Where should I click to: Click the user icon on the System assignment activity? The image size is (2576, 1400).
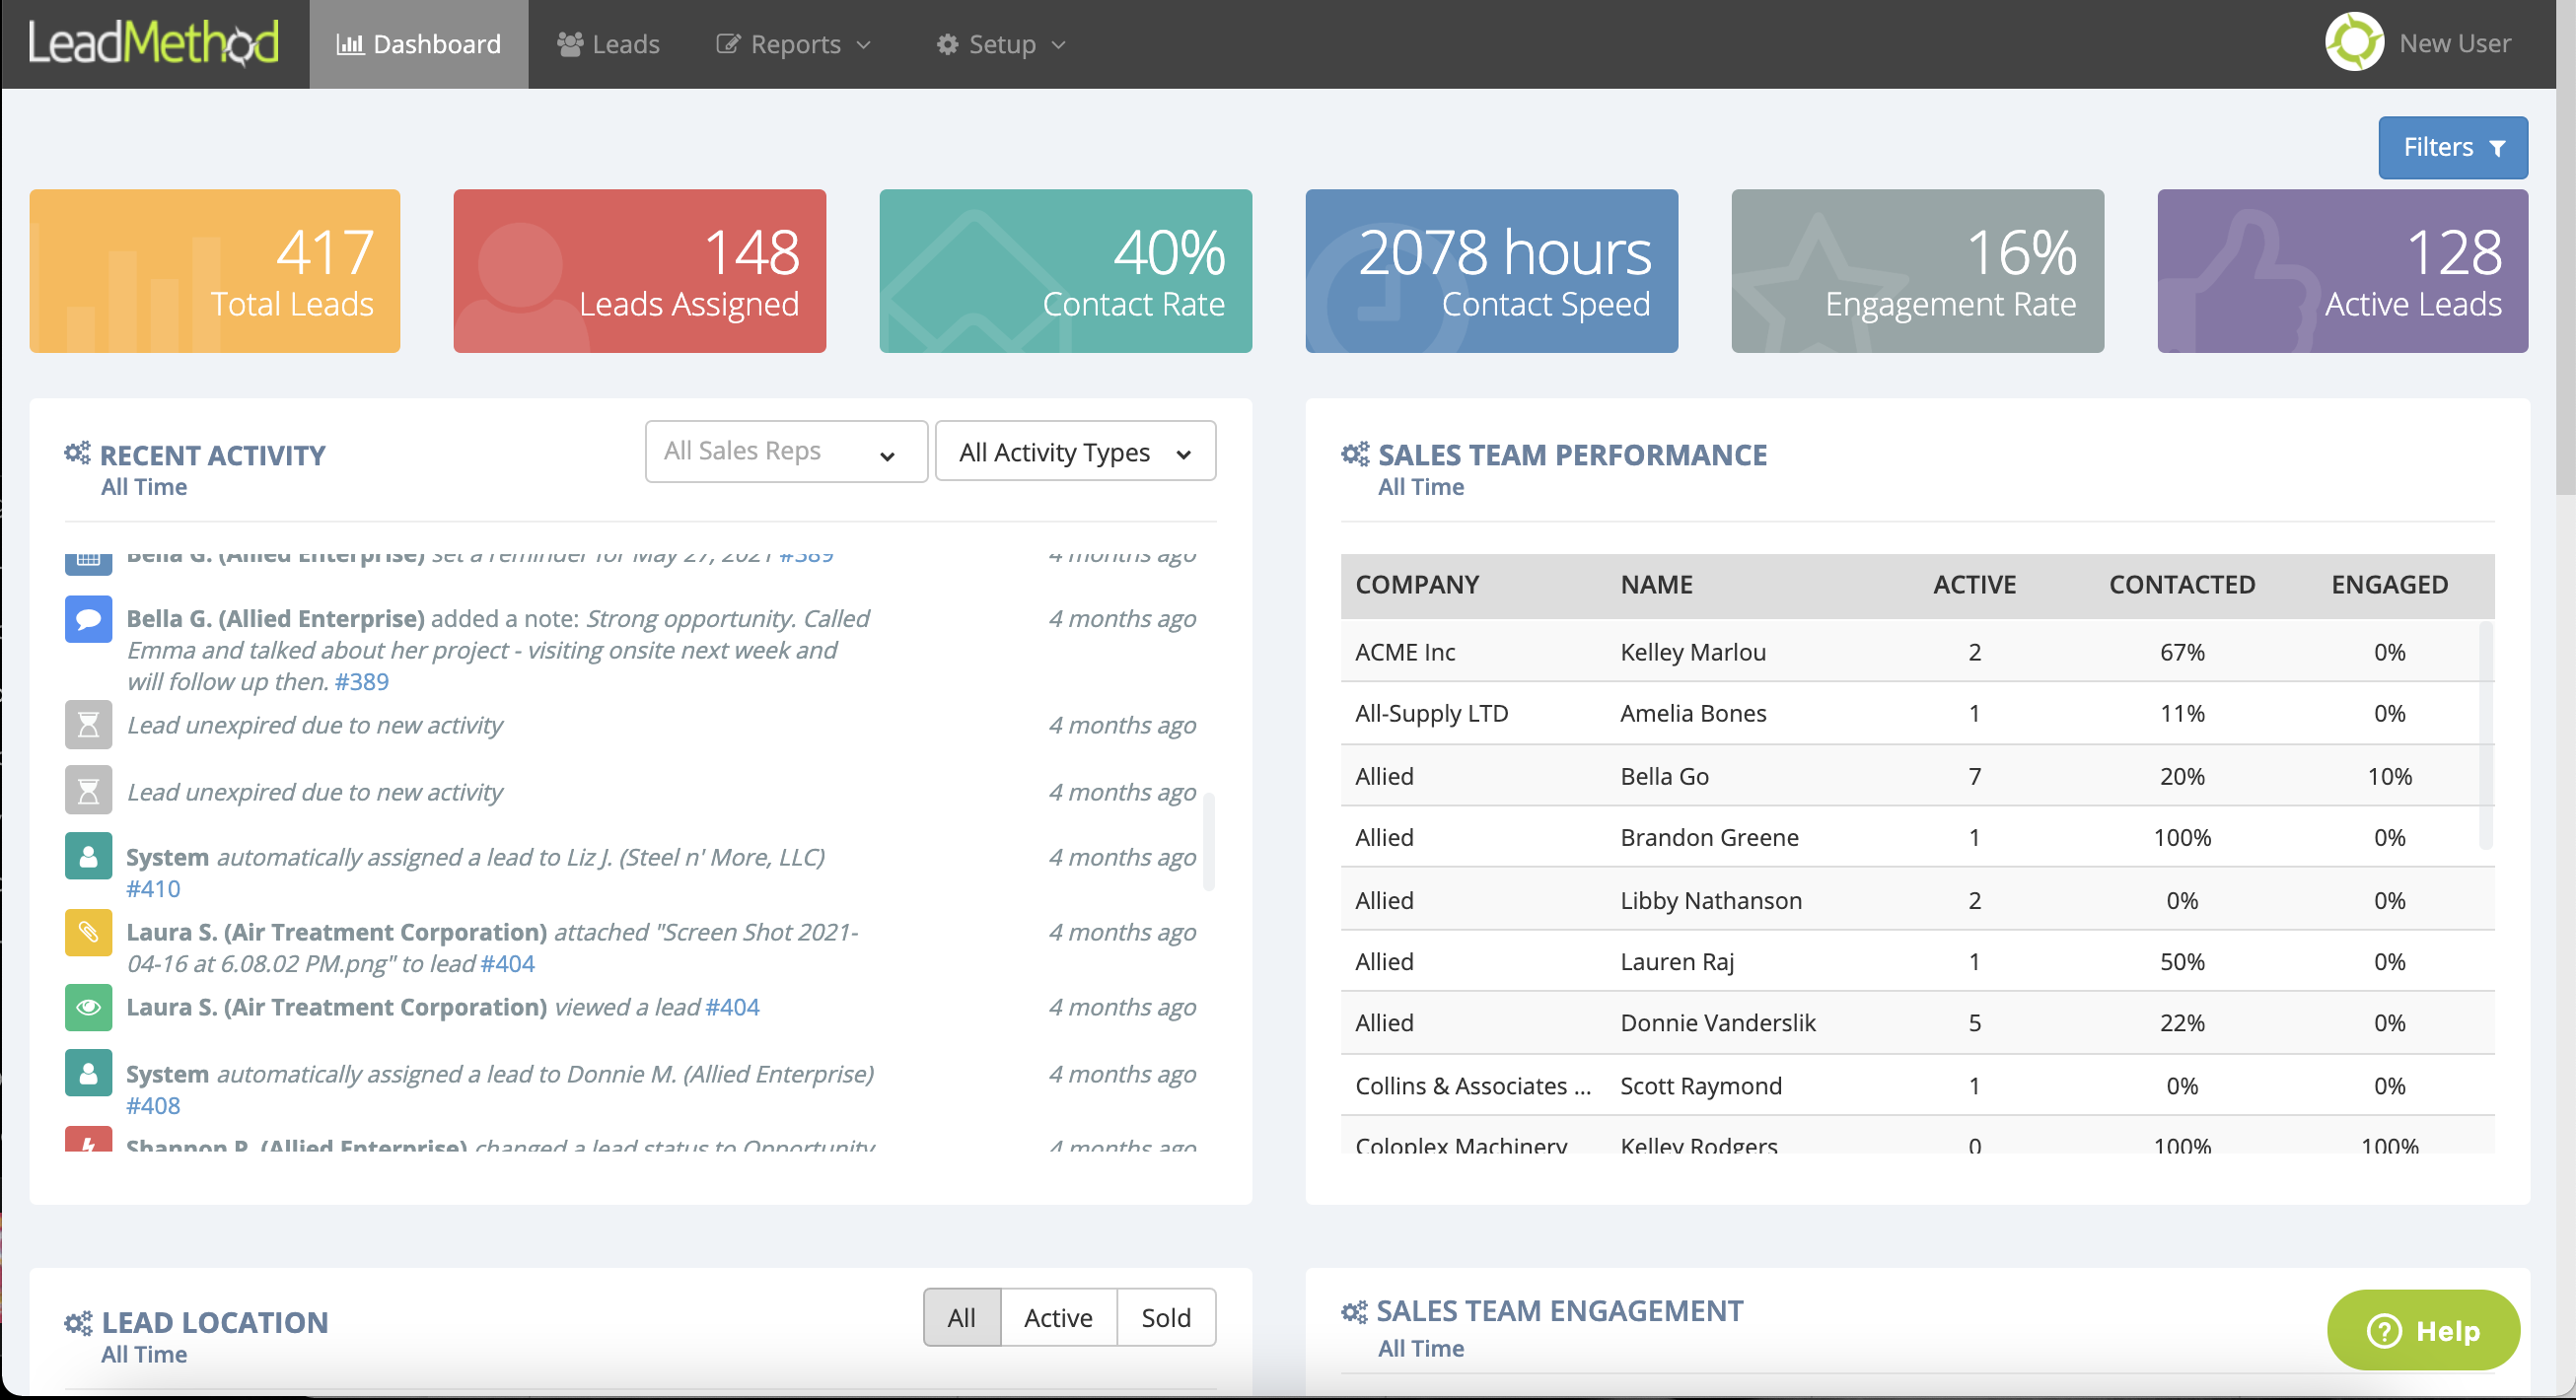88,856
